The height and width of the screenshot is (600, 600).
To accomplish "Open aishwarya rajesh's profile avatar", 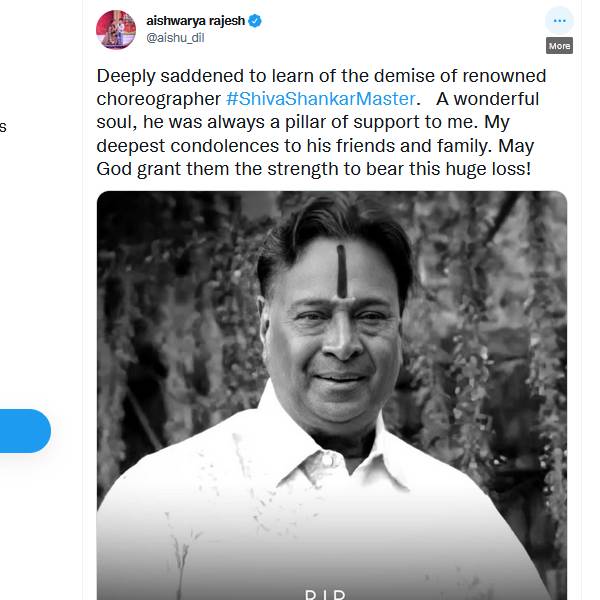I will coord(116,28).
